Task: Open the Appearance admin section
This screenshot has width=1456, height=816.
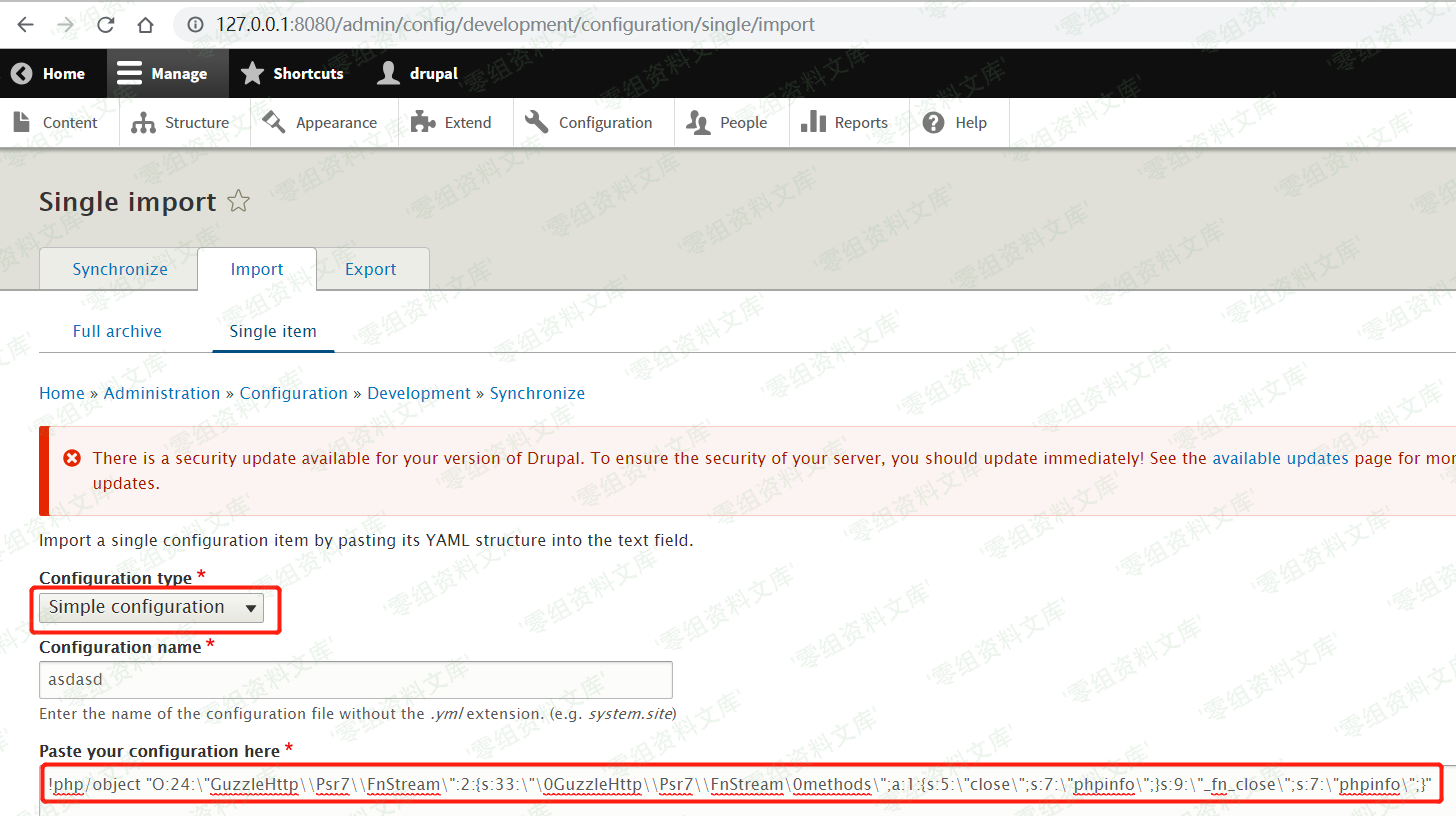Action: pyautogui.click(x=321, y=123)
